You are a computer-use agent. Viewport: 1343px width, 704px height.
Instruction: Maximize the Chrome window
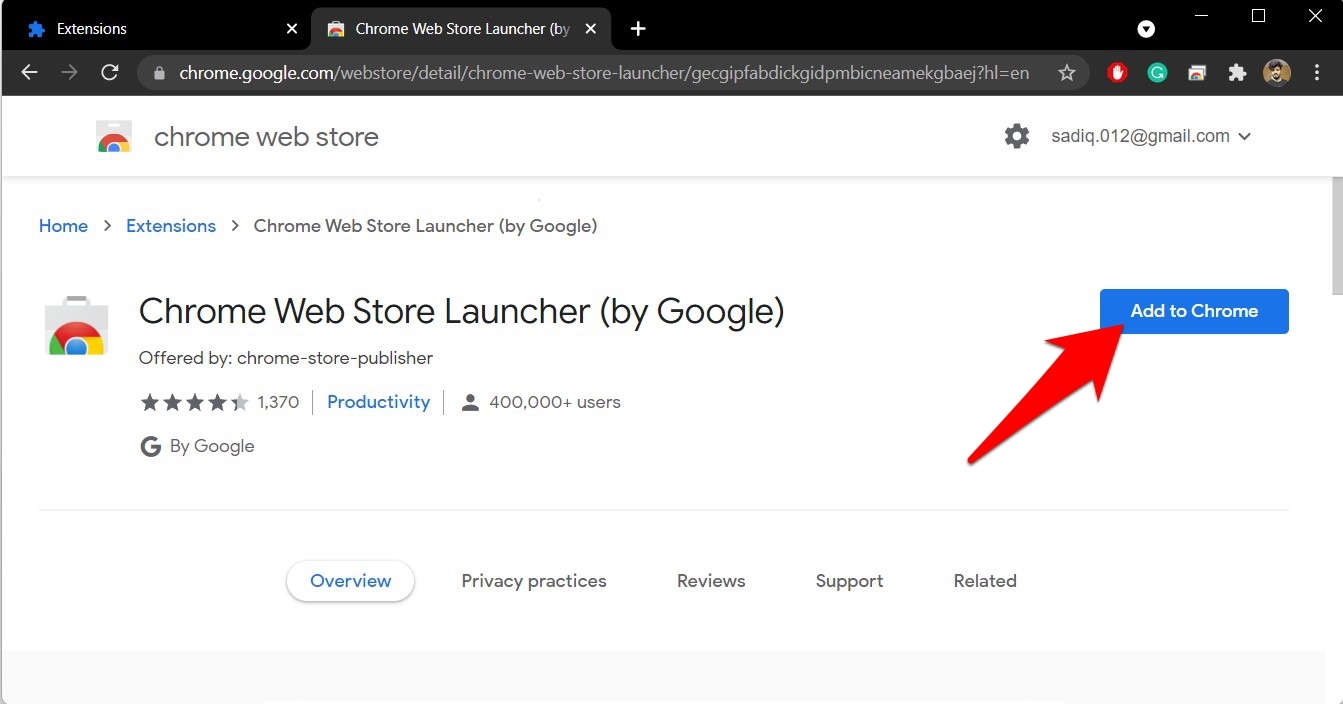(1259, 16)
